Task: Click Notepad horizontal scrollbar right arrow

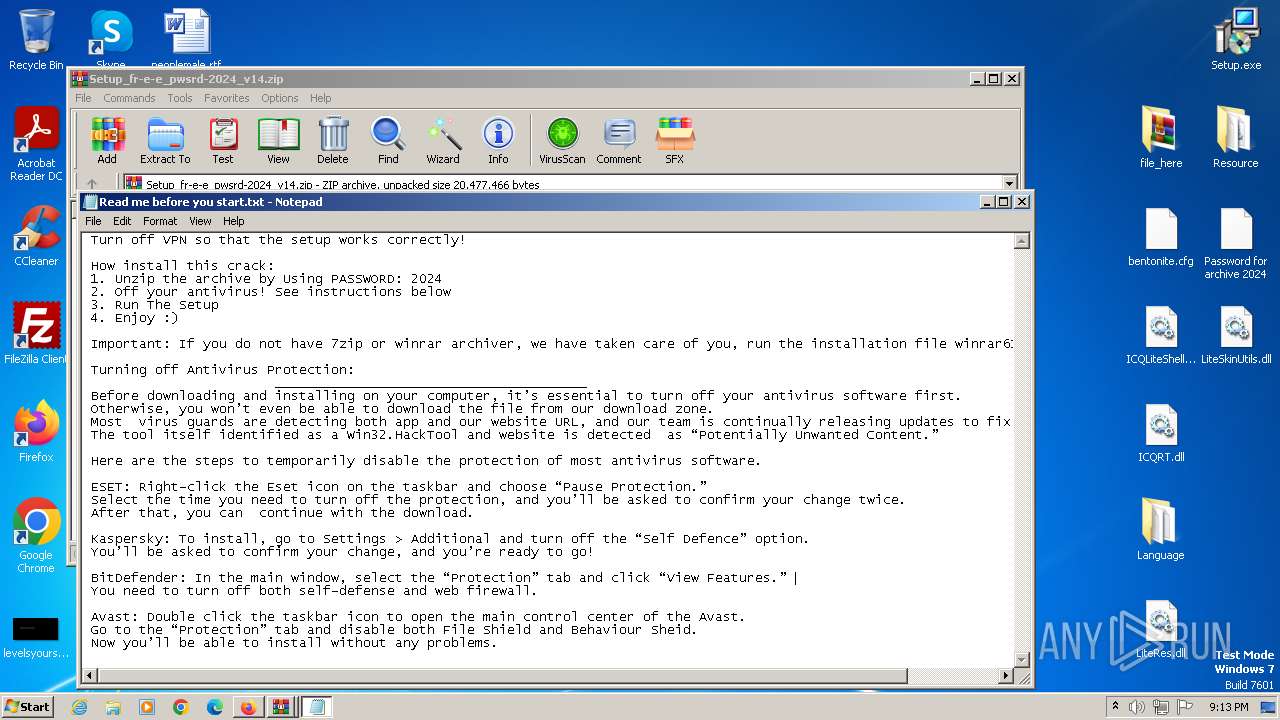Action: coord(1006,676)
